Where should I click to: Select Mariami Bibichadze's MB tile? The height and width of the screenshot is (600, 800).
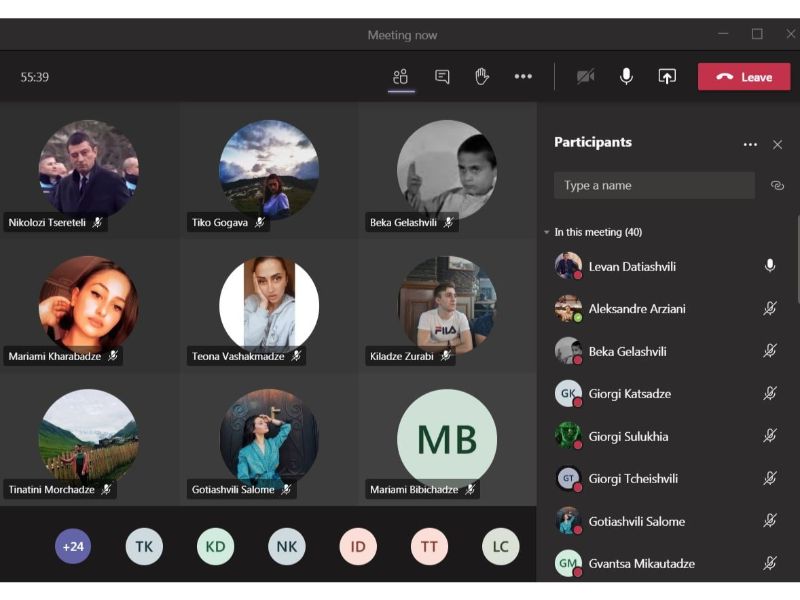click(447, 439)
